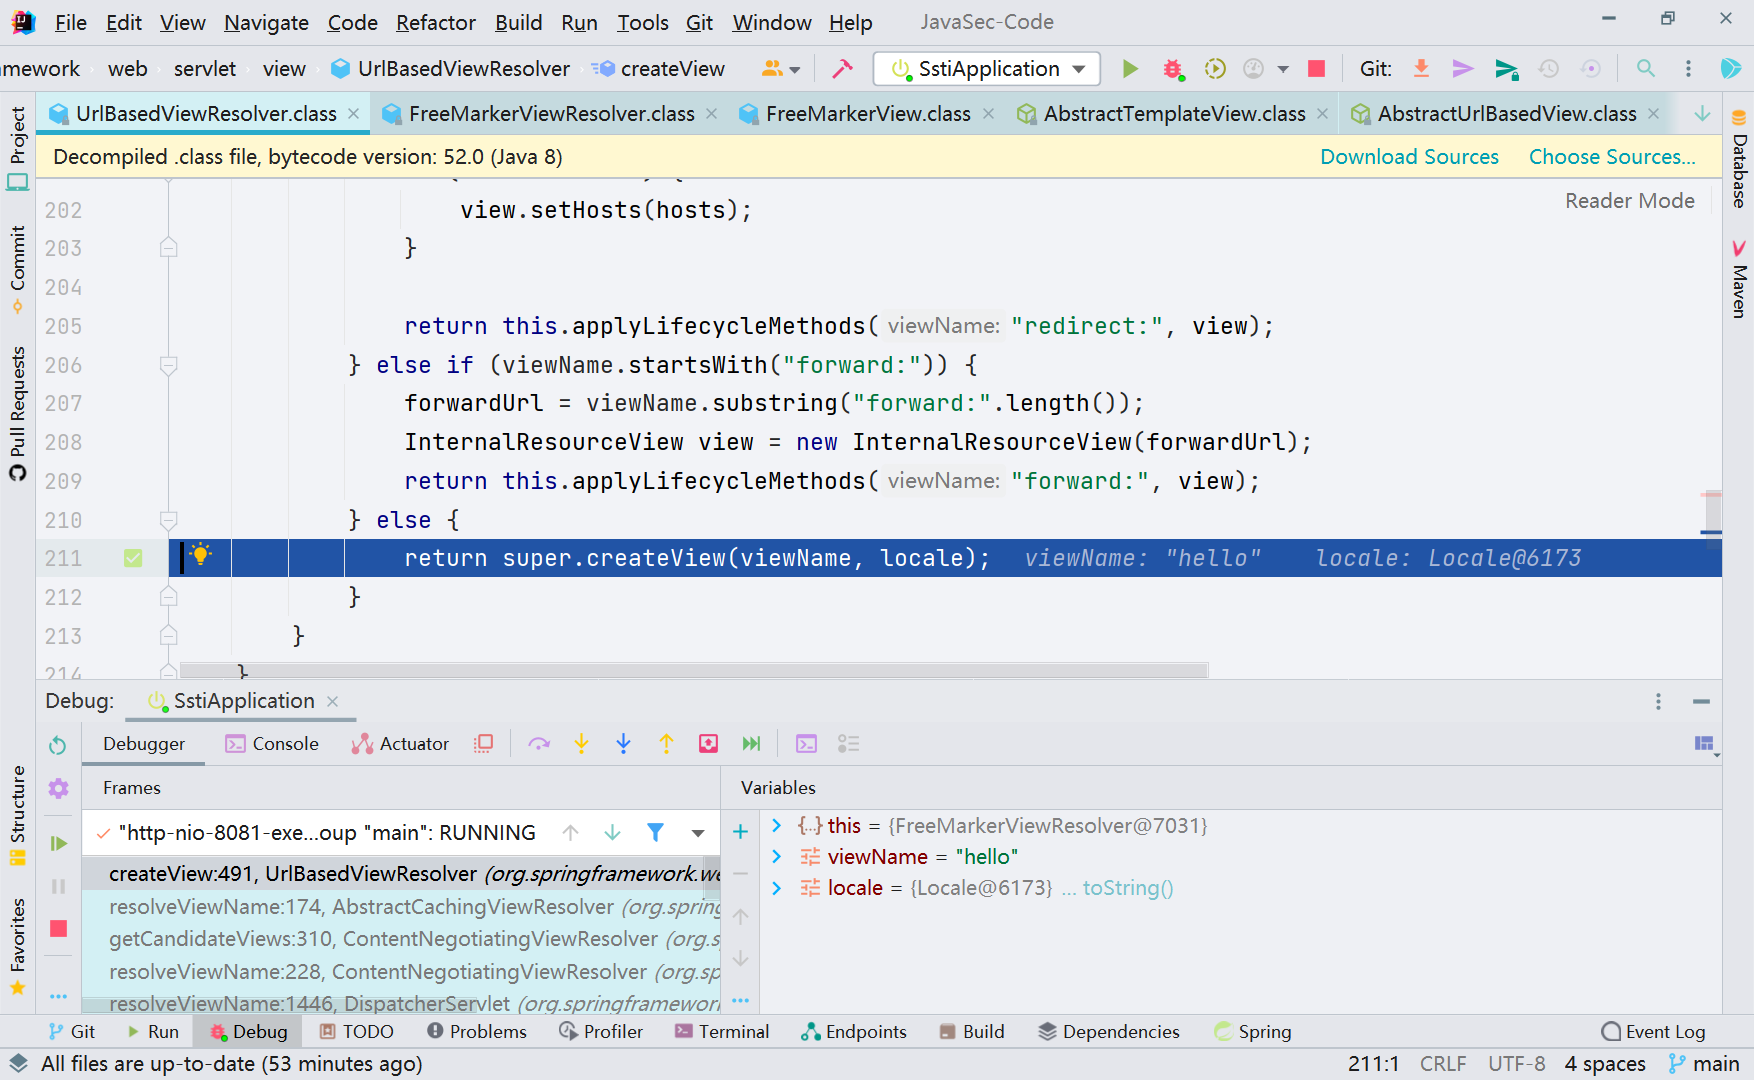Click toString() link for locale
Image resolution: width=1754 pixels, height=1080 pixels.
(x=1128, y=888)
